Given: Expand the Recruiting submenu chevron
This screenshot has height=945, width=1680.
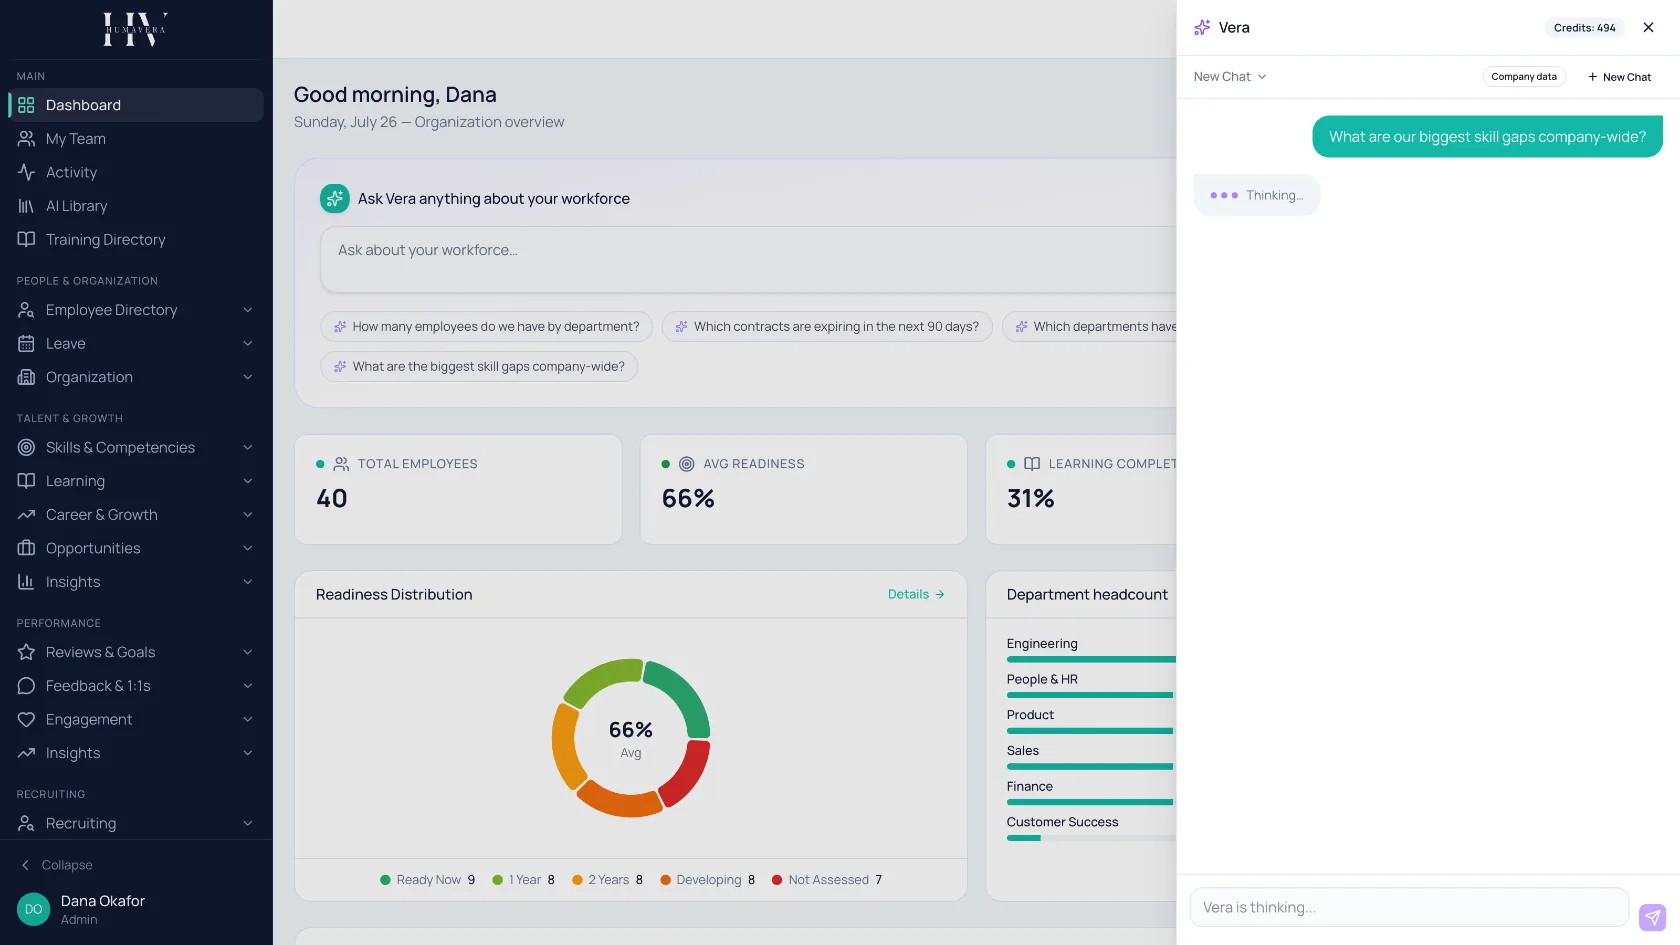Looking at the screenshot, I should (248, 823).
